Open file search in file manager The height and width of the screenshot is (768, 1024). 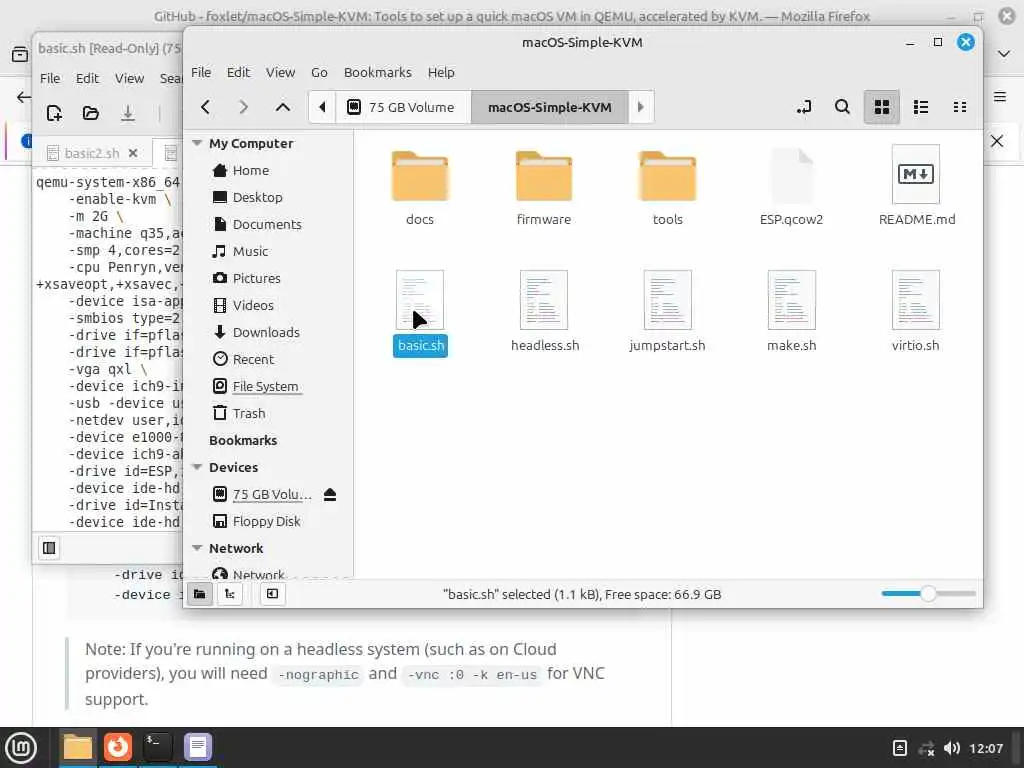[842, 107]
